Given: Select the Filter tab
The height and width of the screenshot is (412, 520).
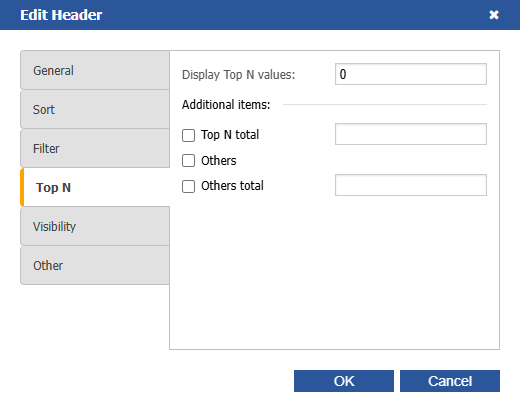Looking at the screenshot, I should 95,148.
